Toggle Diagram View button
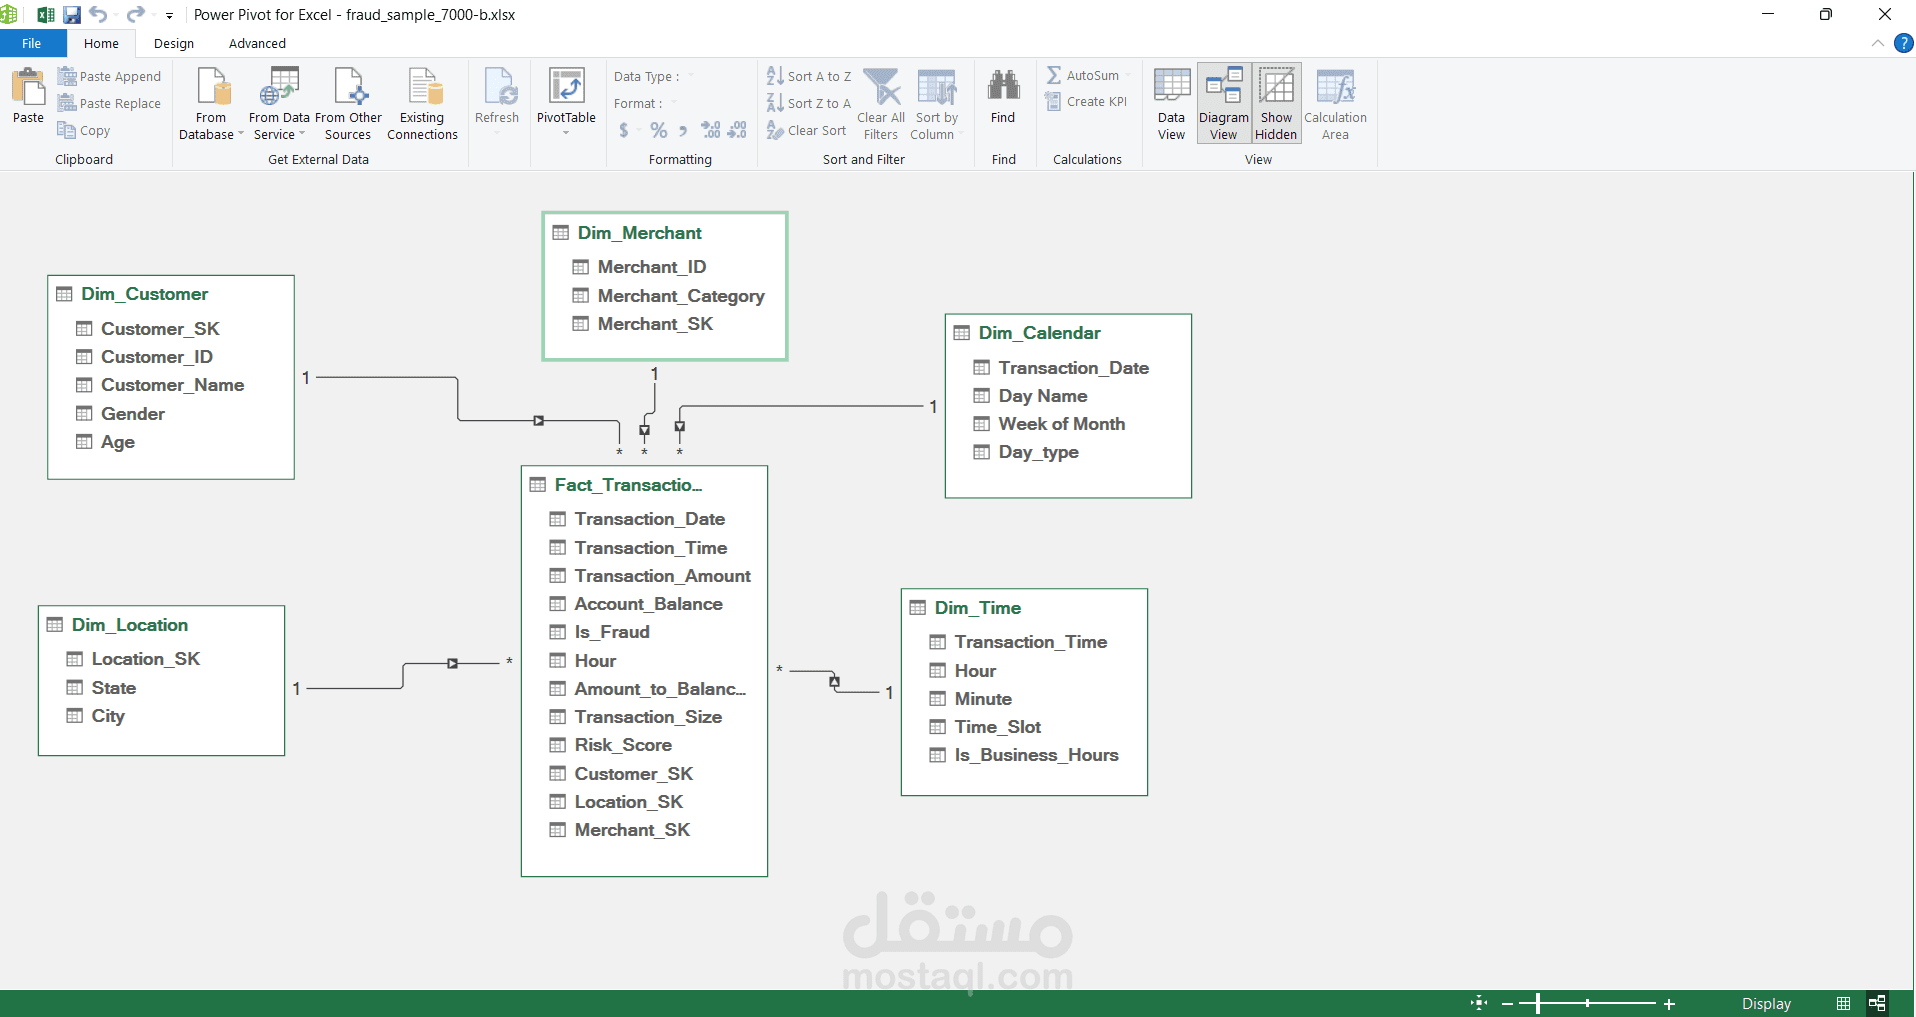This screenshot has height=1017, width=1916. 1224,104
